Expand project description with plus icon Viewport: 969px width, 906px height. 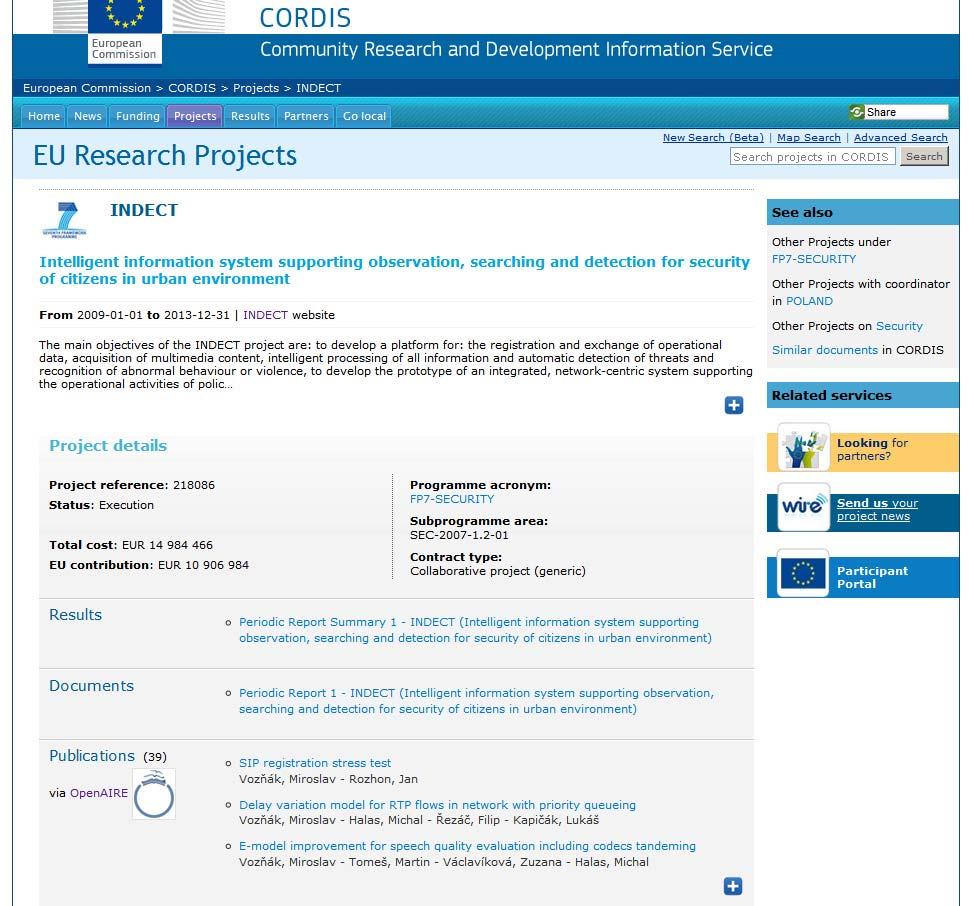[x=734, y=405]
